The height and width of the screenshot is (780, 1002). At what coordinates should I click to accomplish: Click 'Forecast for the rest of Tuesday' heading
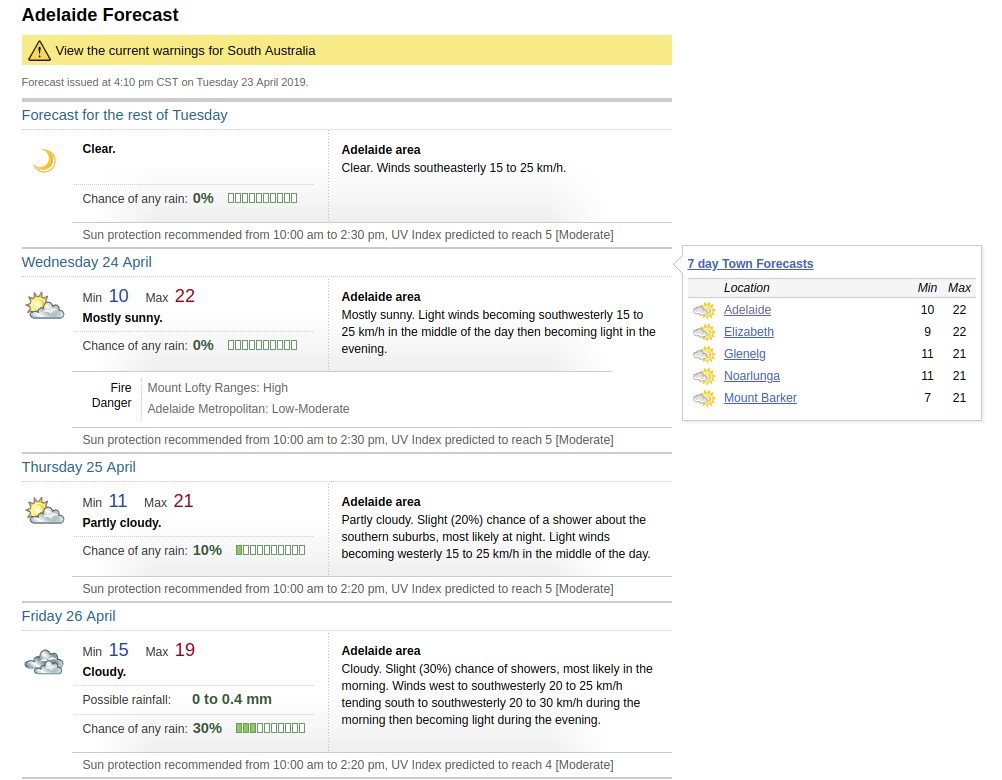coord(125,115)
